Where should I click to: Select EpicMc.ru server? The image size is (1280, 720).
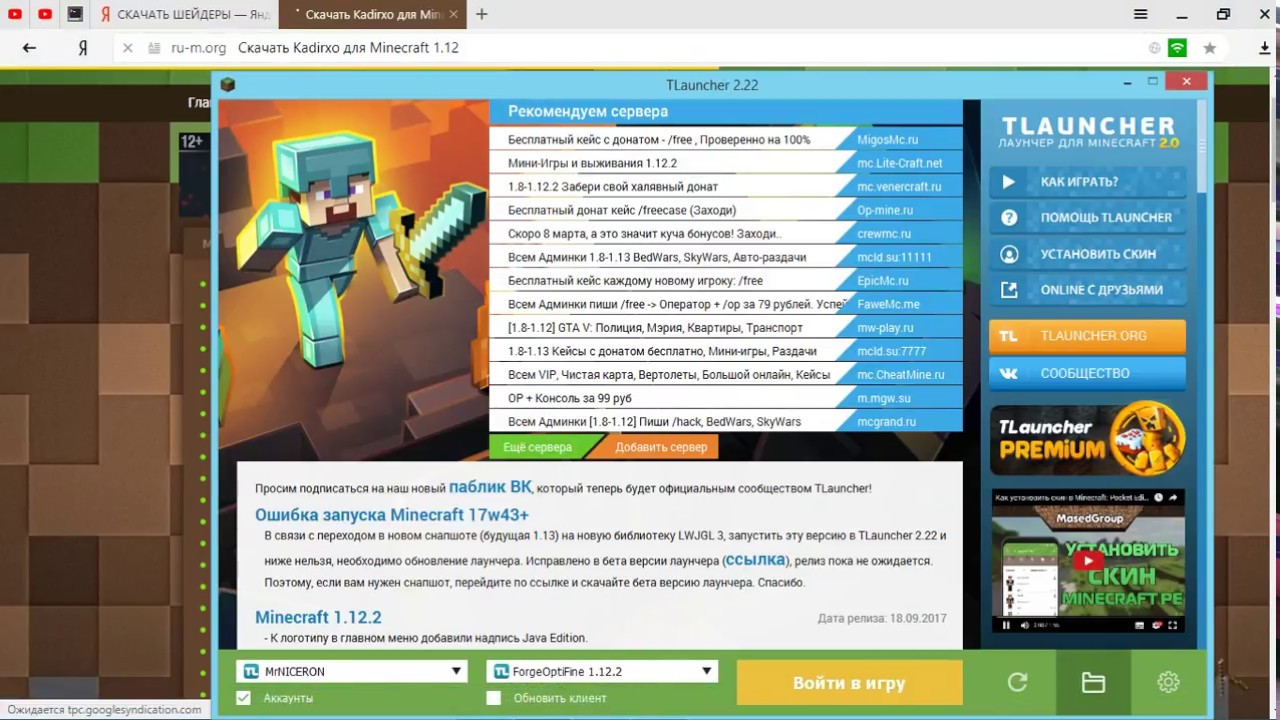point(726,281)
